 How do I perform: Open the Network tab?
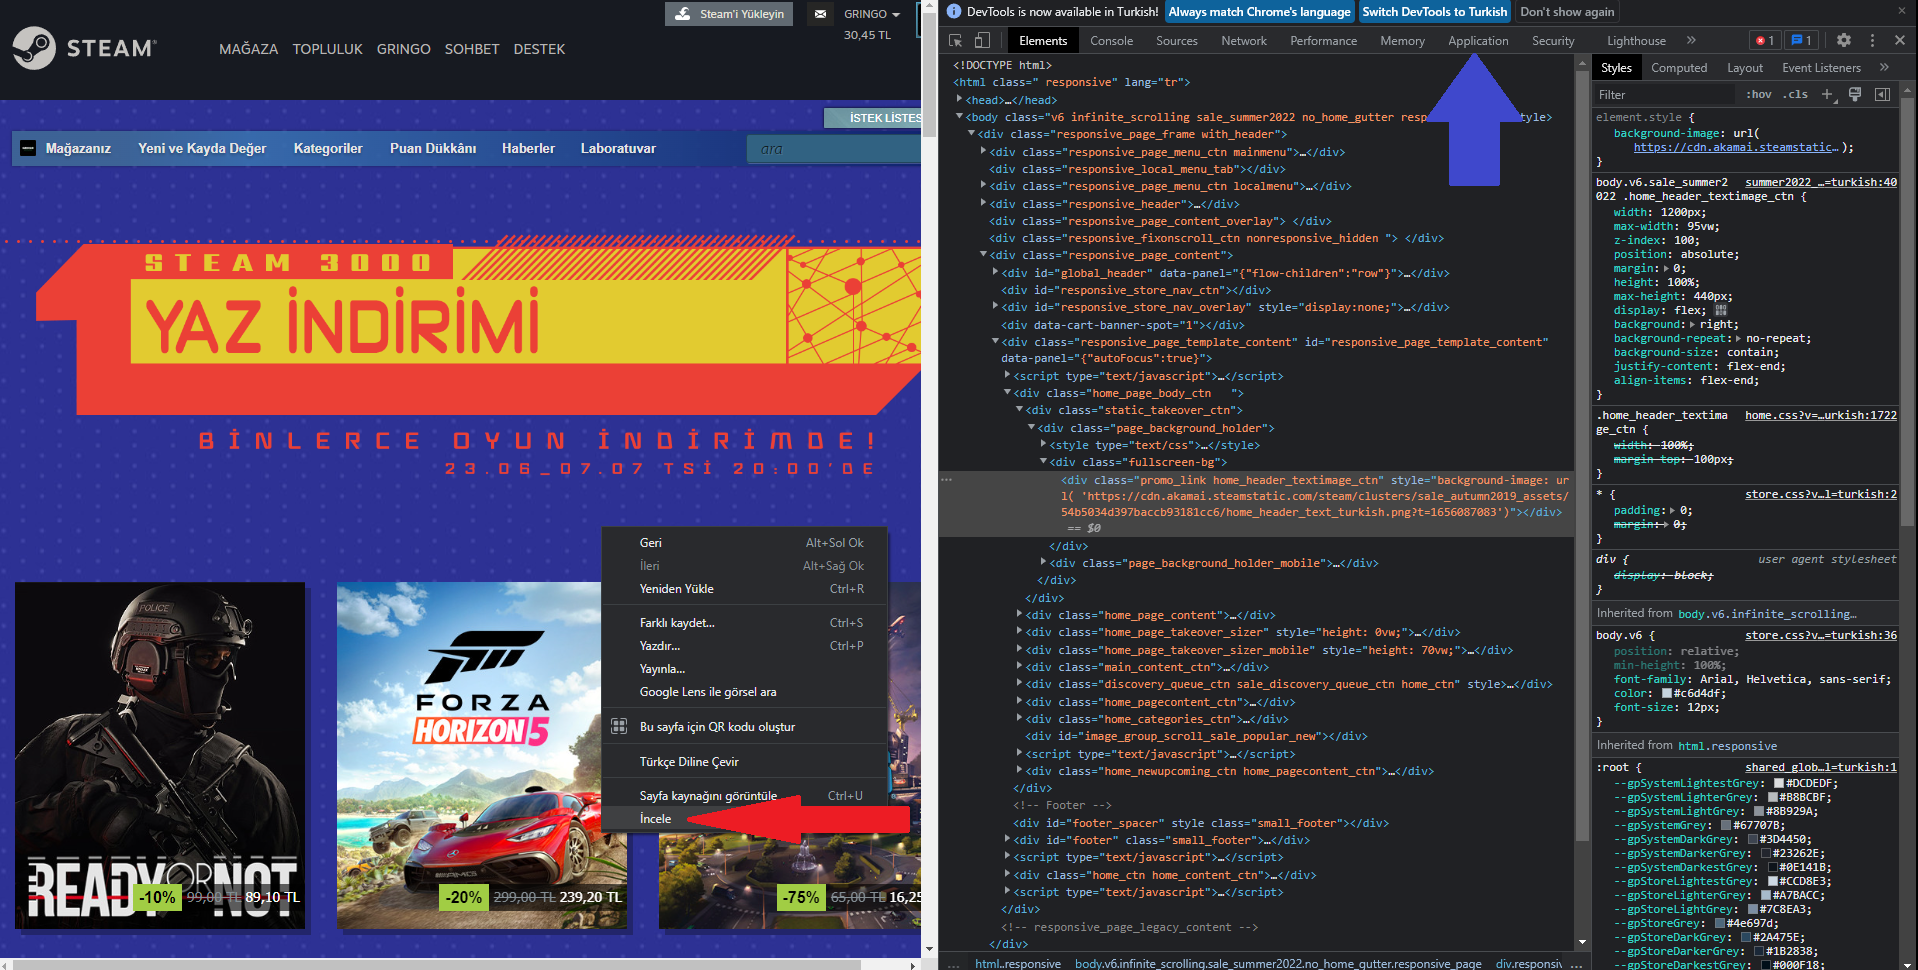point(1243,41)
